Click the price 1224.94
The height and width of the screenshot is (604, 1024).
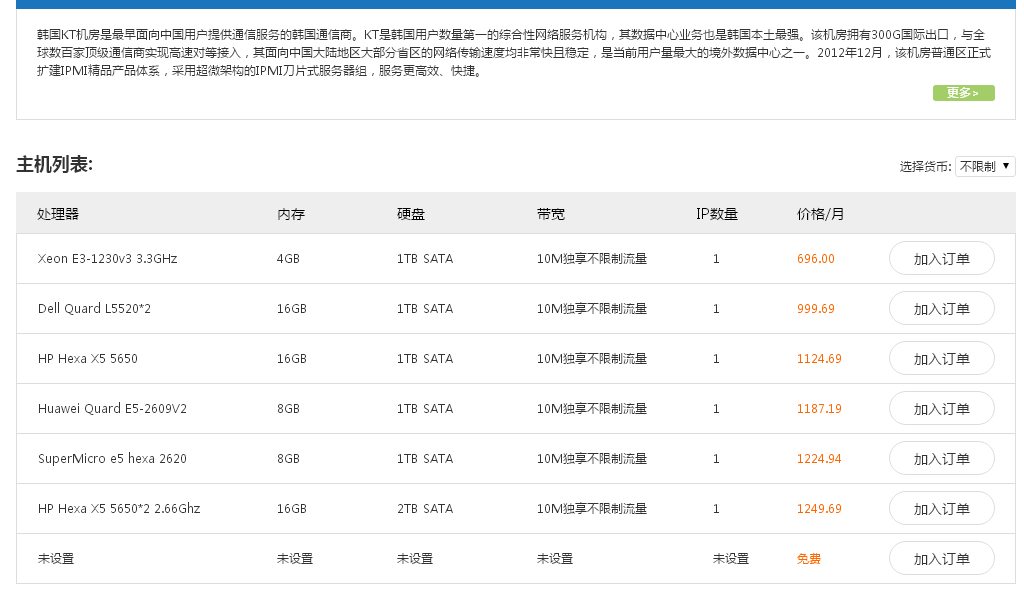pyautogui.click(x=819, y=458)
